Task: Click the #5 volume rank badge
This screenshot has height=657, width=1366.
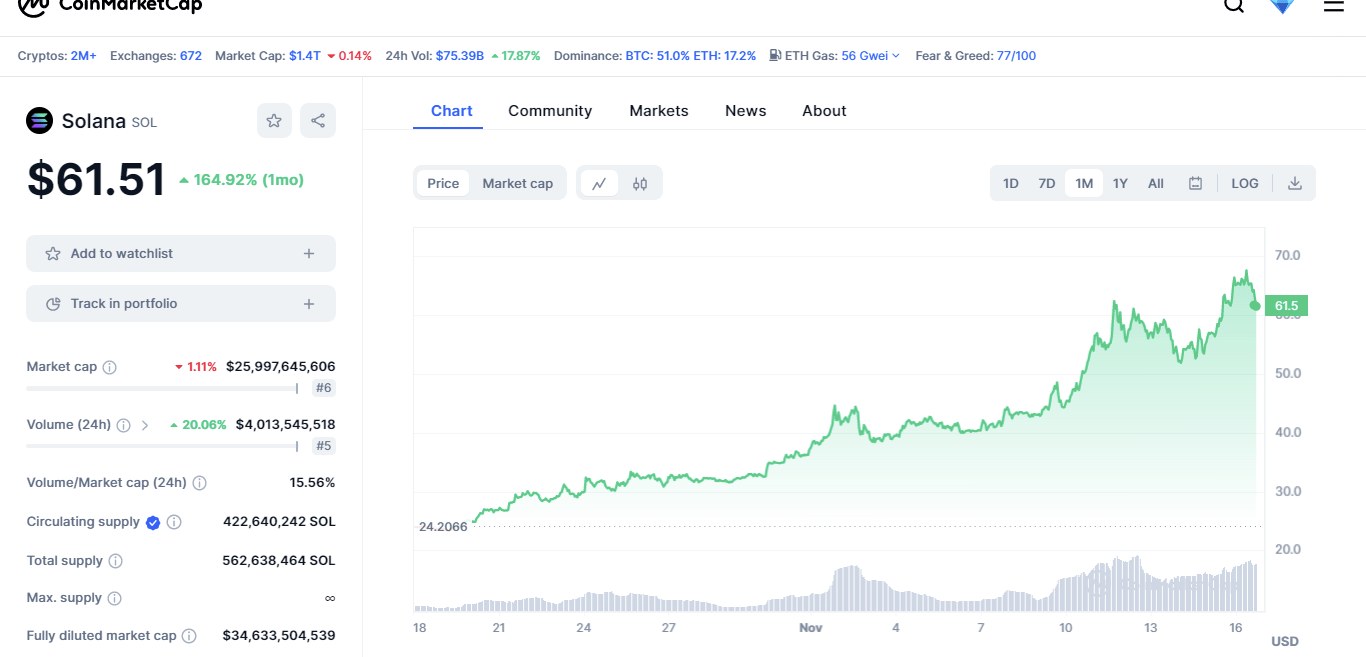Action: click(x=323, y=446)
